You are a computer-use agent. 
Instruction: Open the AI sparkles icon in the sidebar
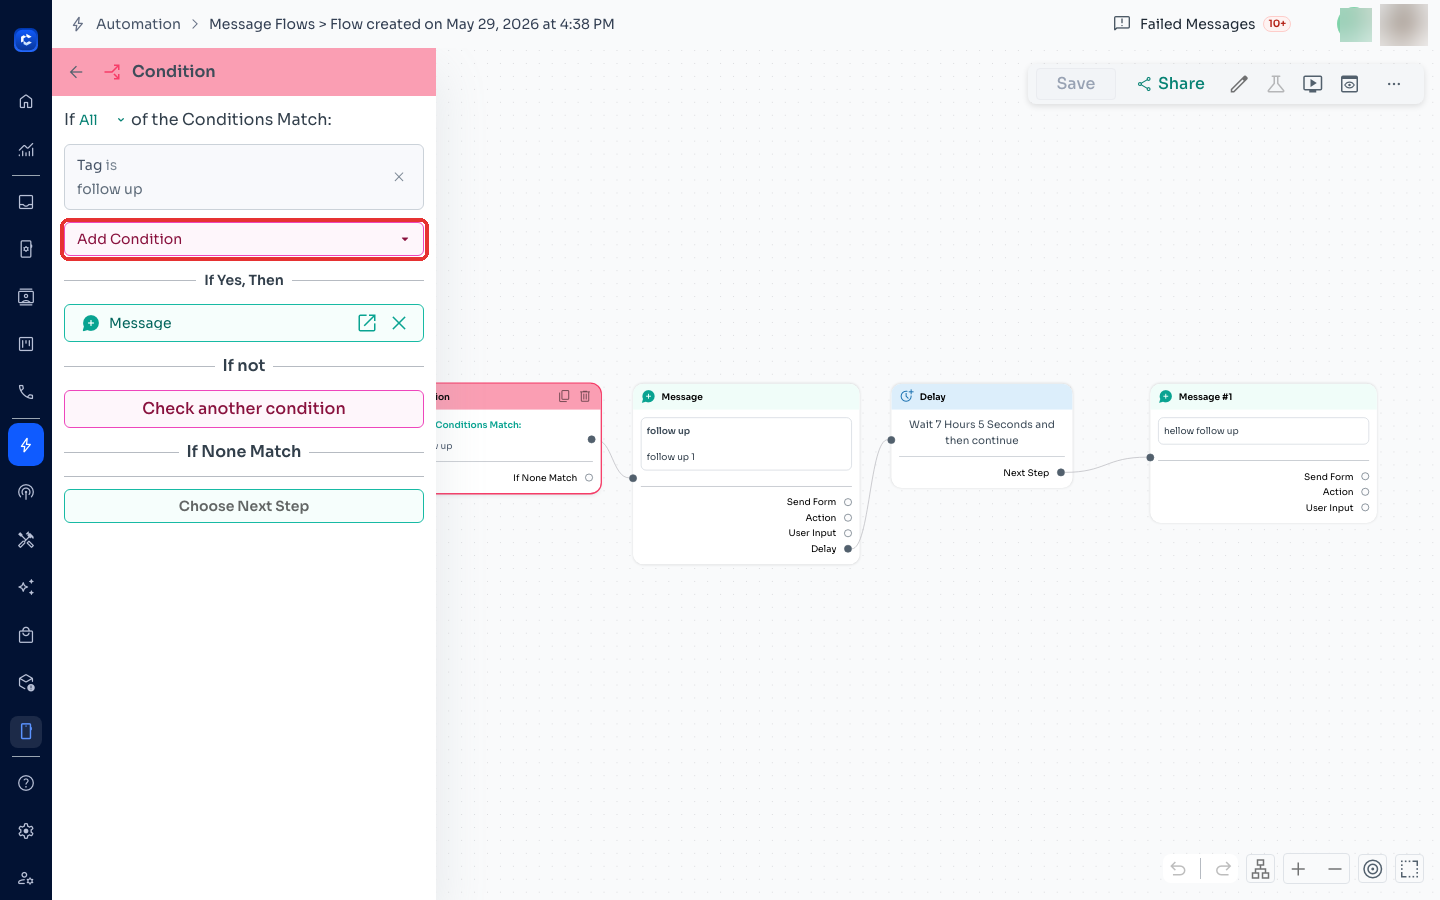26,587
